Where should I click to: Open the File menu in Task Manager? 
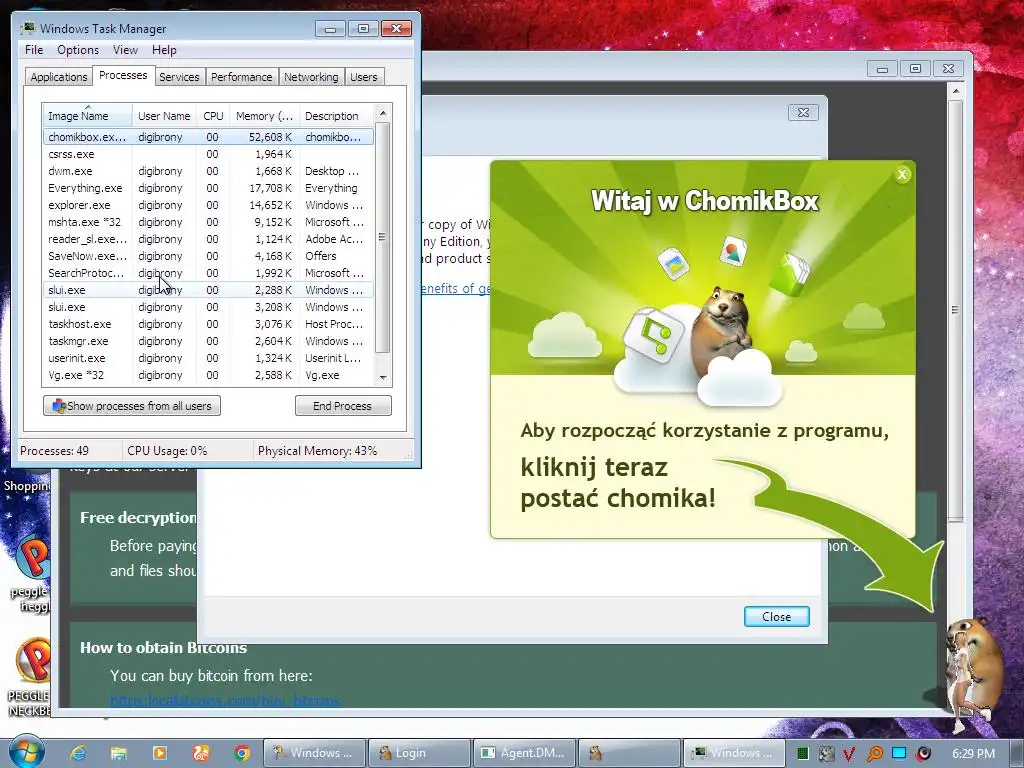(x=34, y=50)
